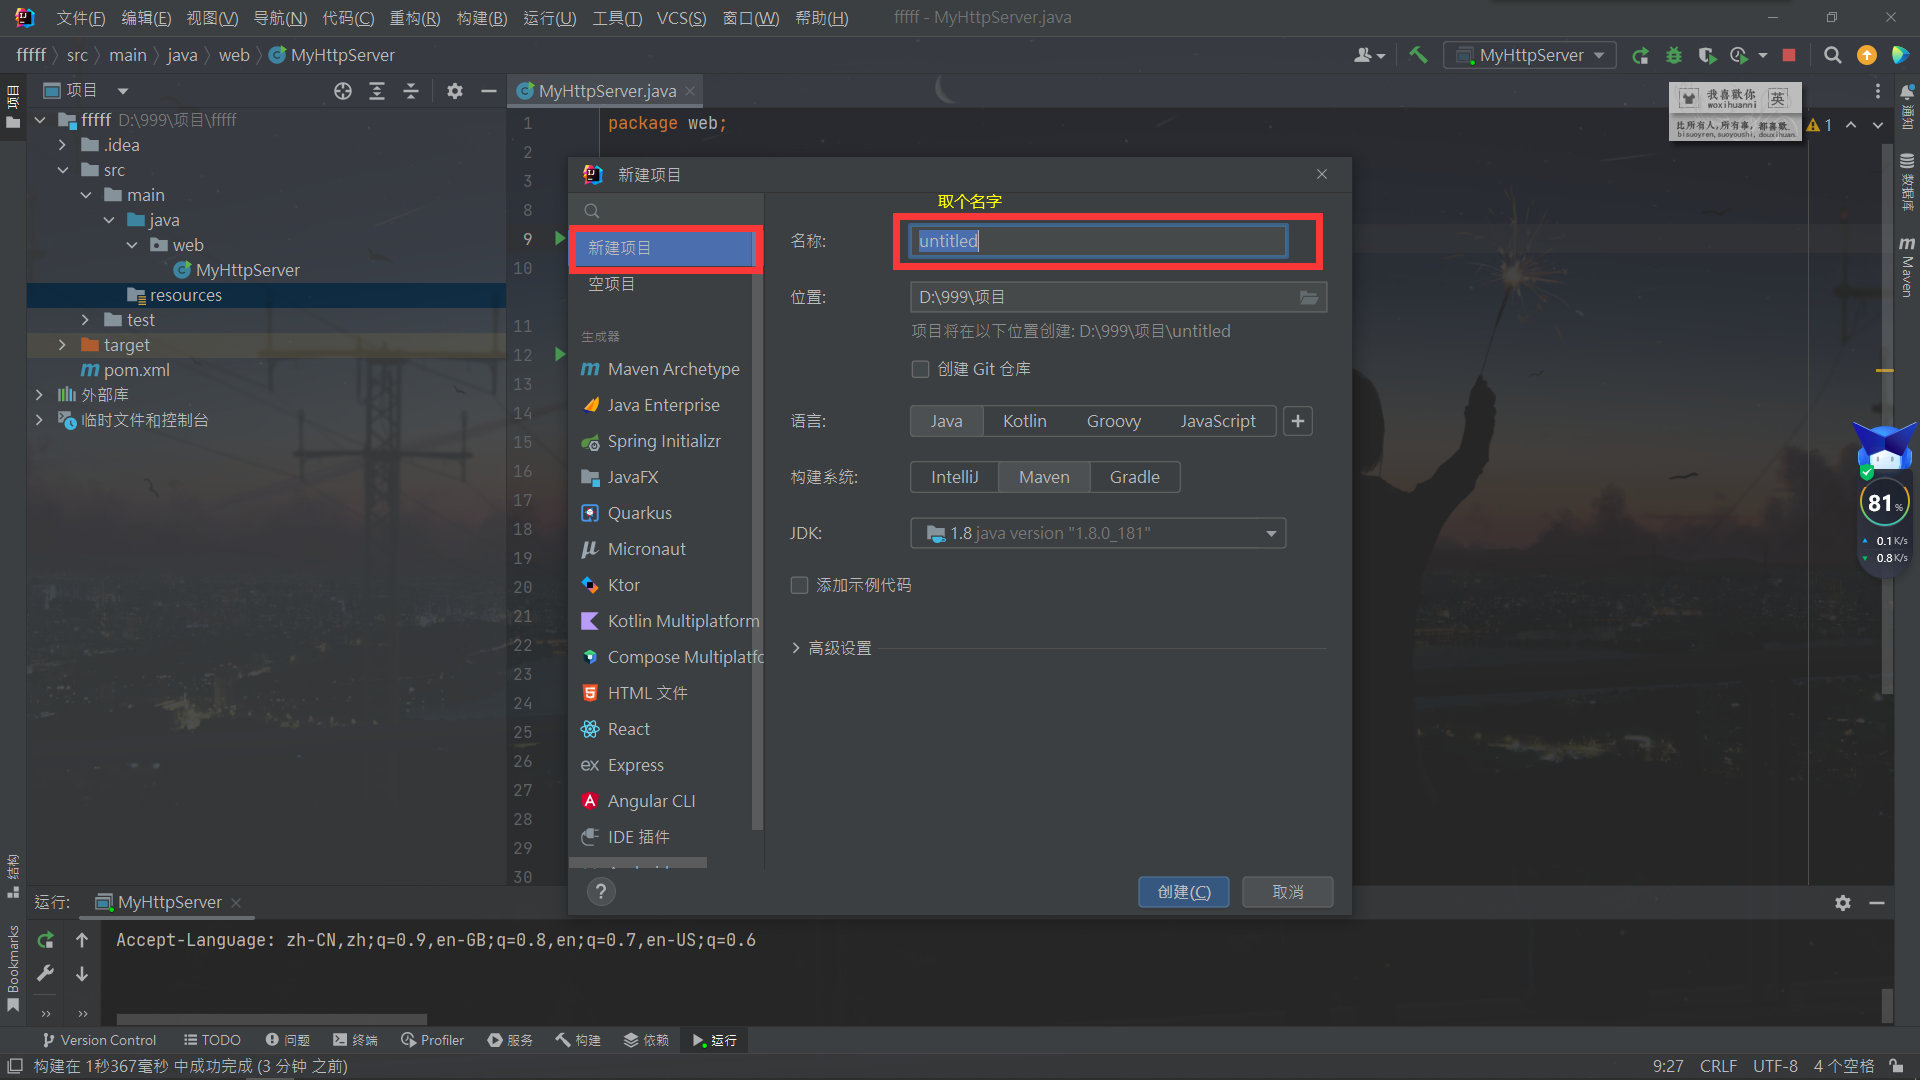The height and width of the screenshot is (1080, 1920).
Task: Open the Profiler tool window tab
Action: pos(432,1040)
